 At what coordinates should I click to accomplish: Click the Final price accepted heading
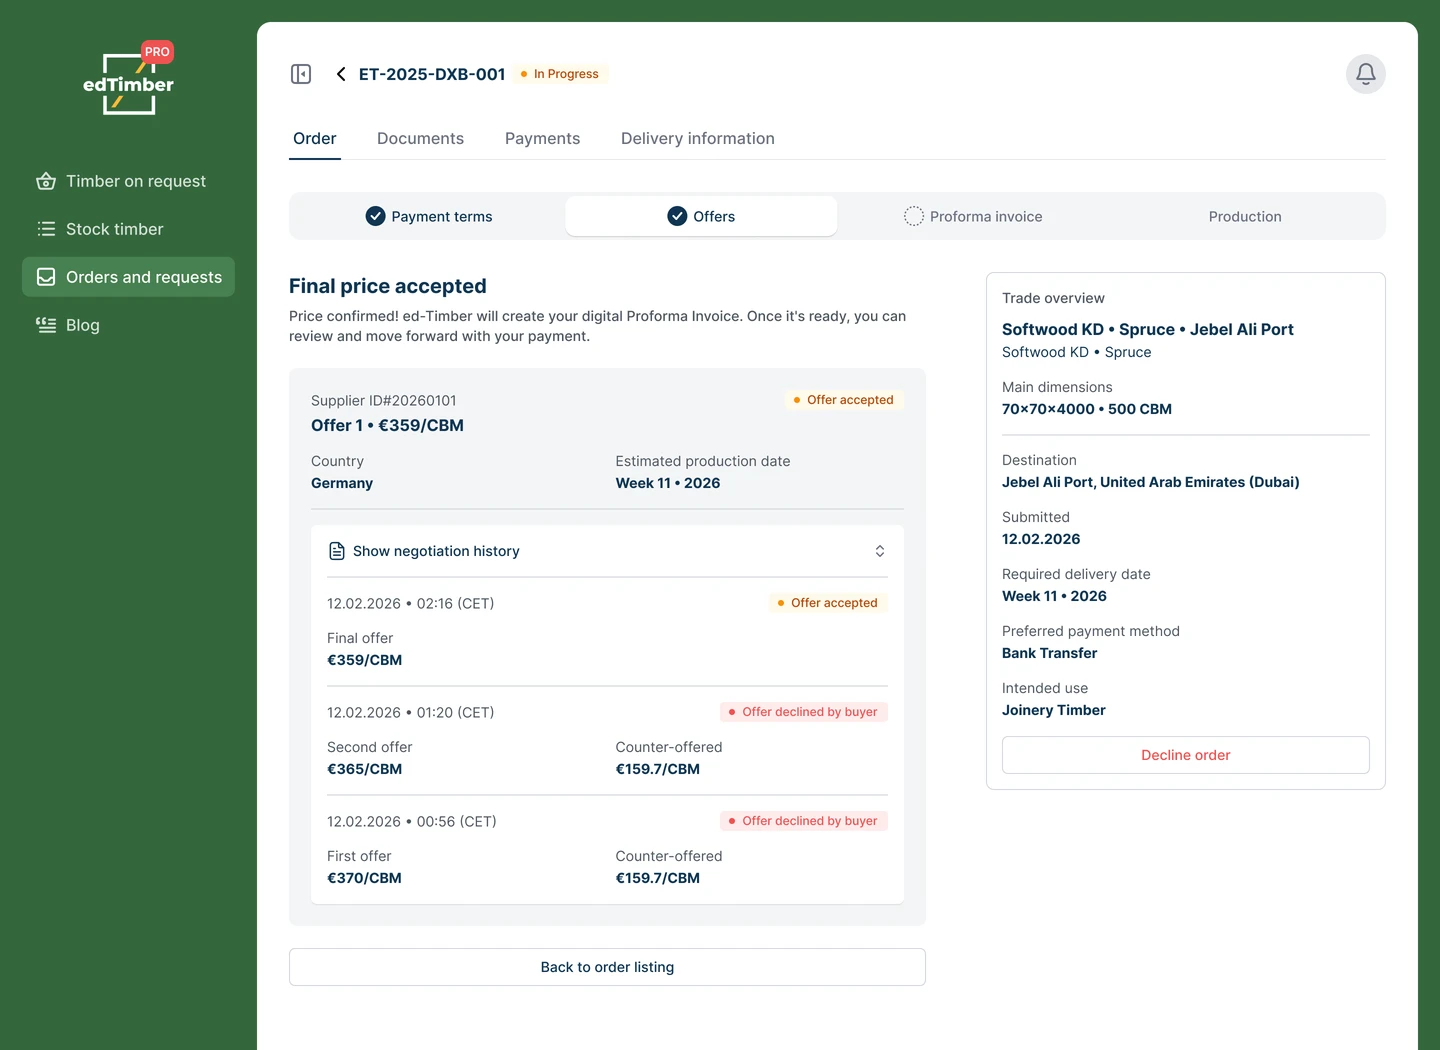click(388, 286)
